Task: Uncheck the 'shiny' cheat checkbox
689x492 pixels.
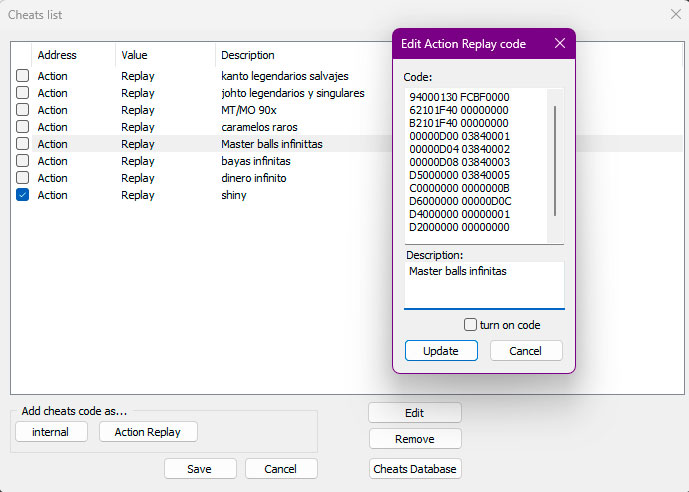Action: point(22,195)
